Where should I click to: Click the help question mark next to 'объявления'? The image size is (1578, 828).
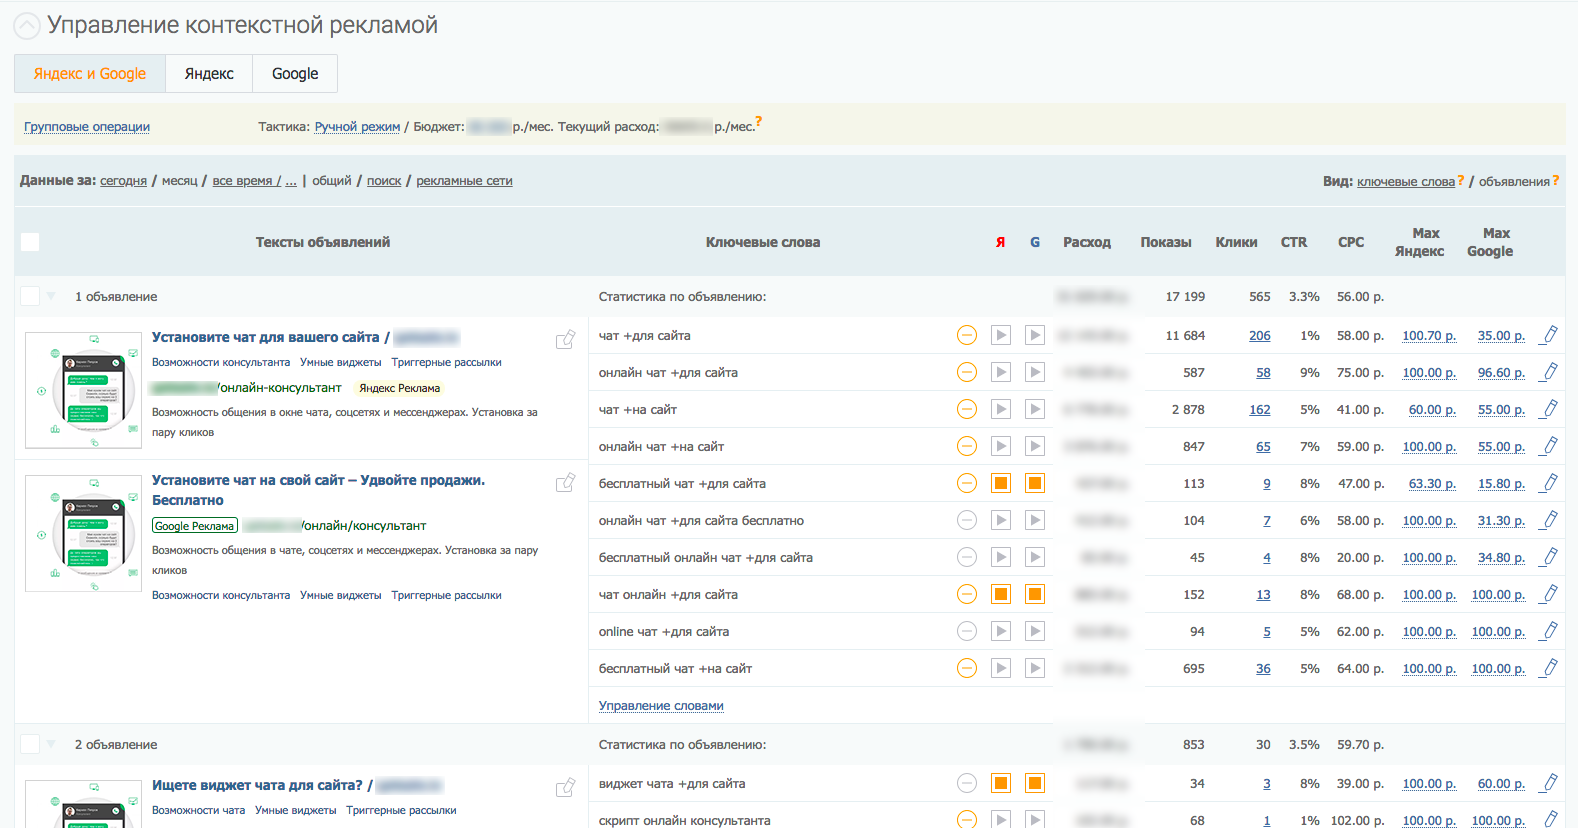point(1556,181)
